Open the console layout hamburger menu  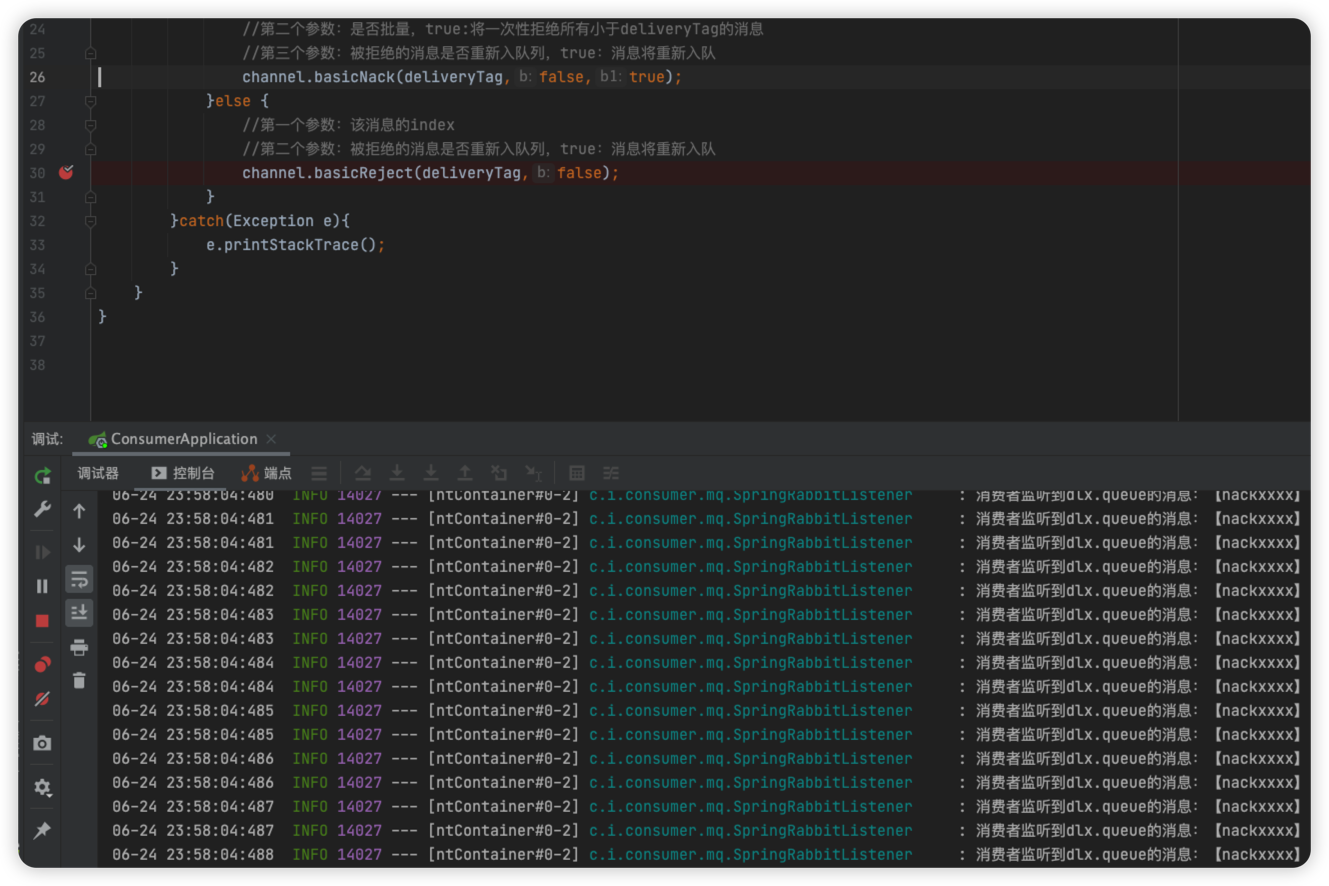click(x=319, y=472)
